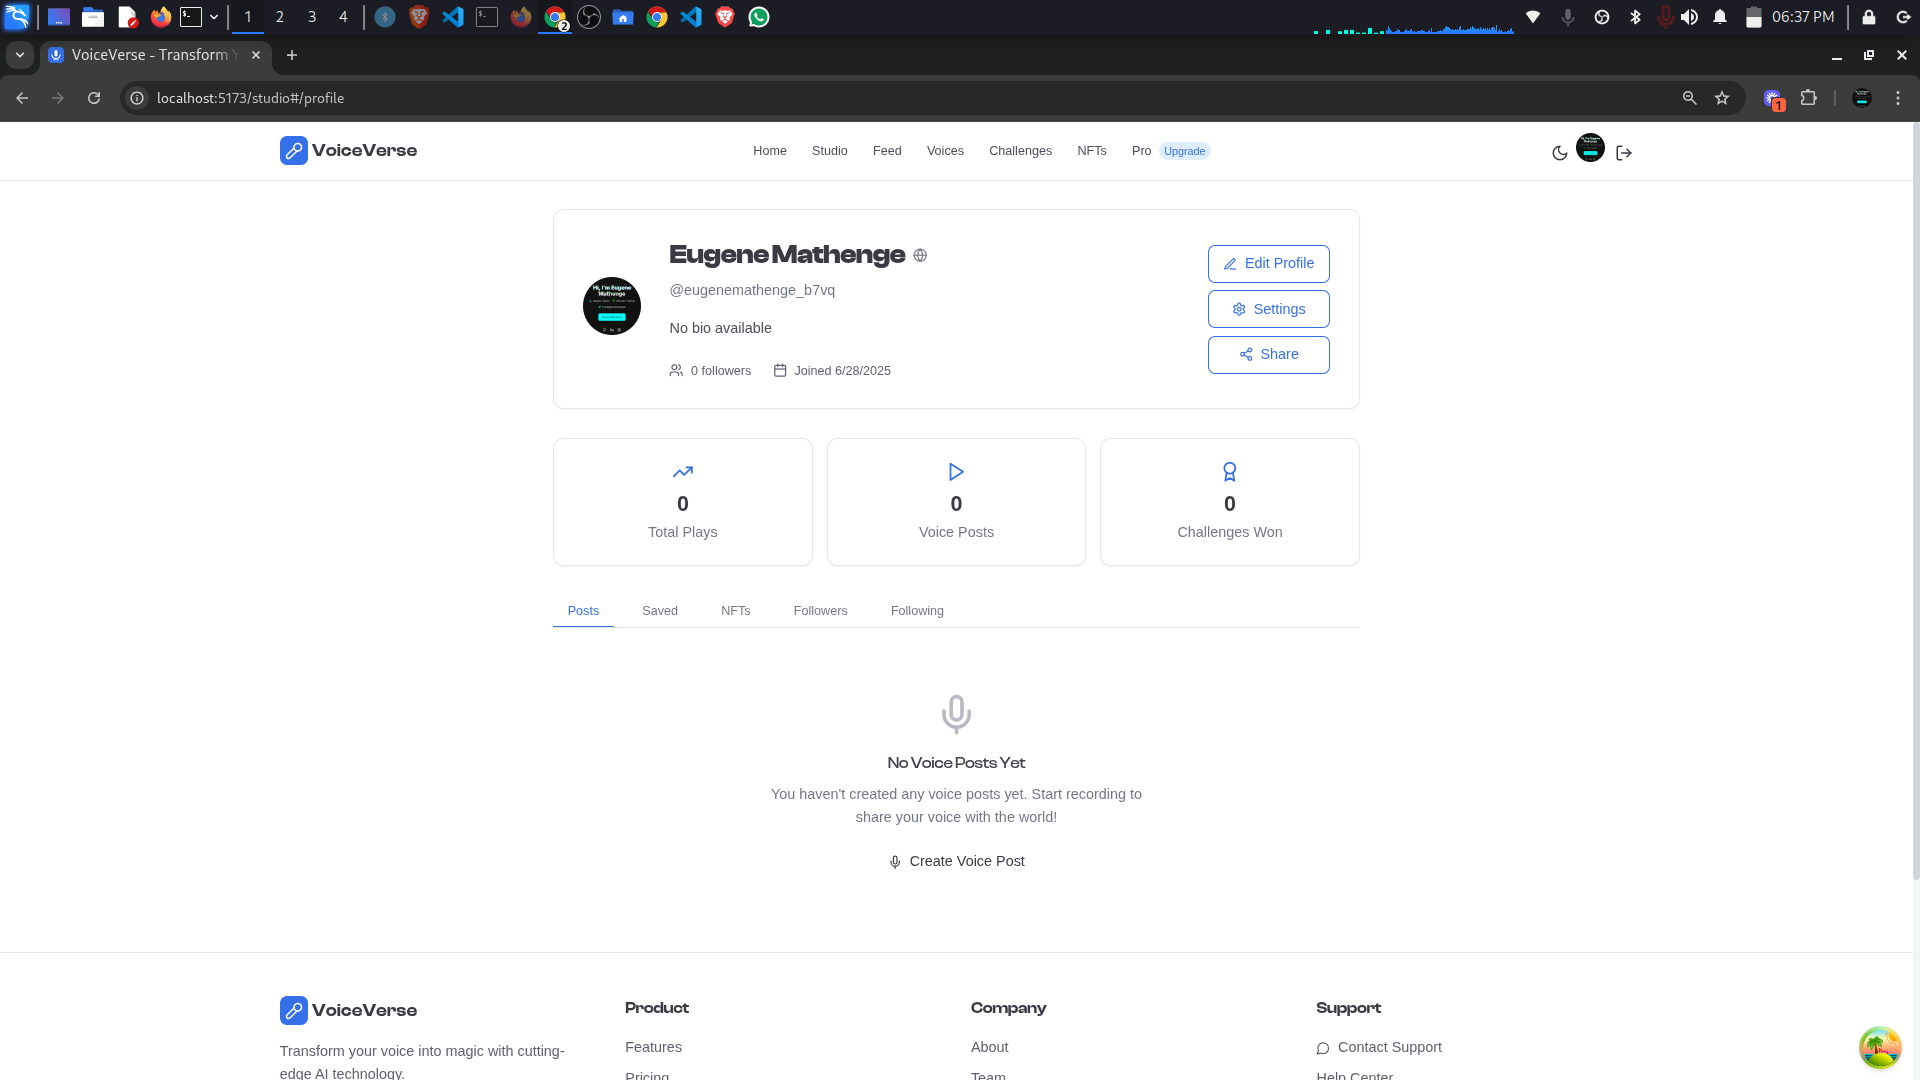Open the Followers tab
The height and width of the screenshot is (1080, 1920).
pyautogui.click(x=820, y=611)
